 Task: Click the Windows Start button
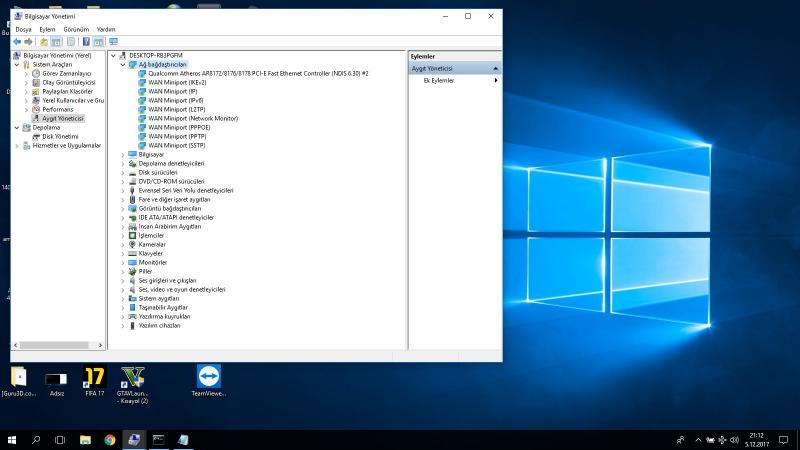tap(12, 439)
